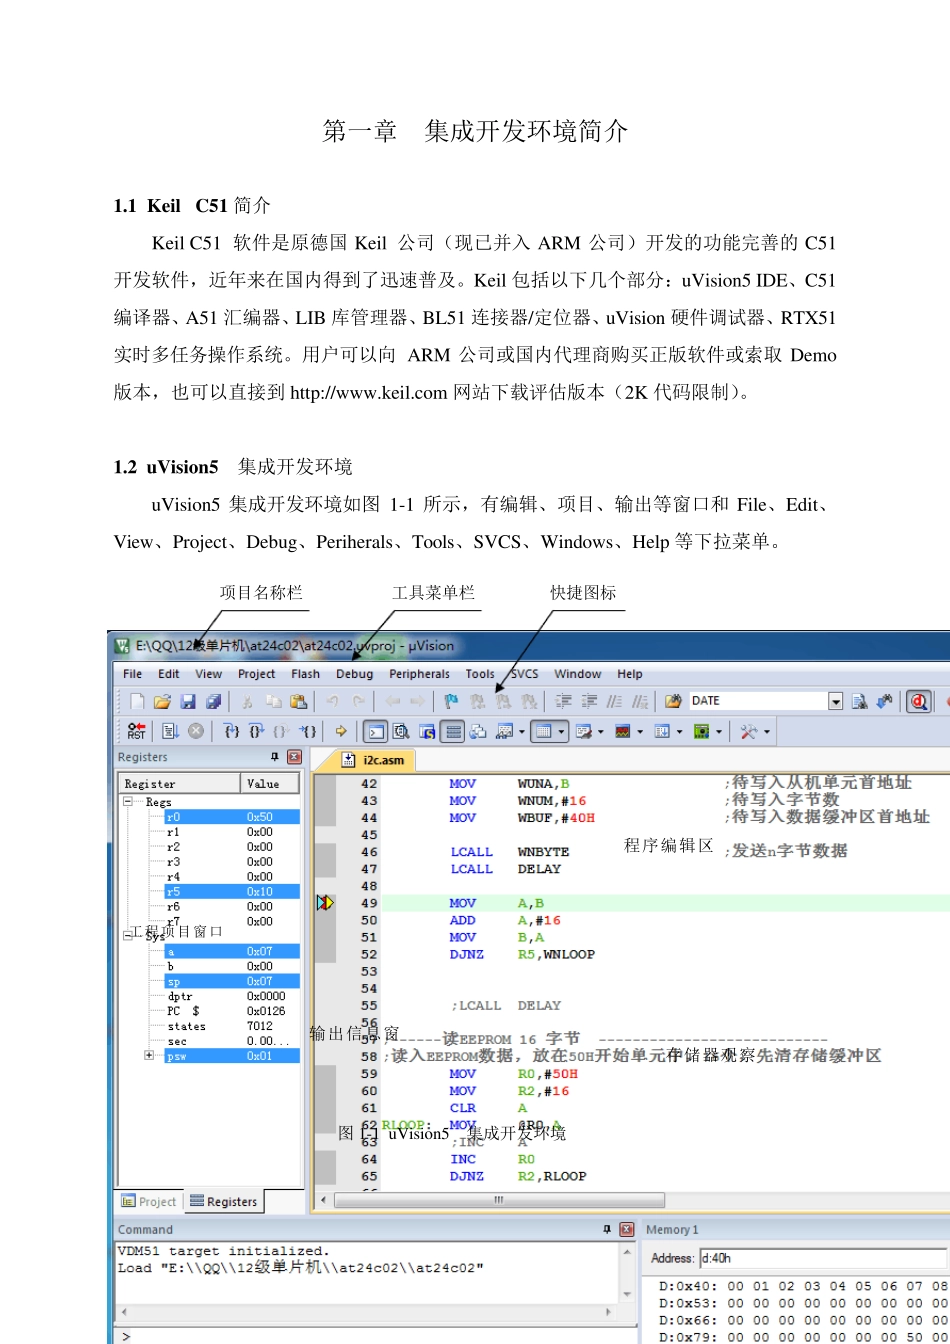Toggle the Start/Stop Debug Session icon
The width and height of the screenshot is (950, 1344).
coord(918,701)
